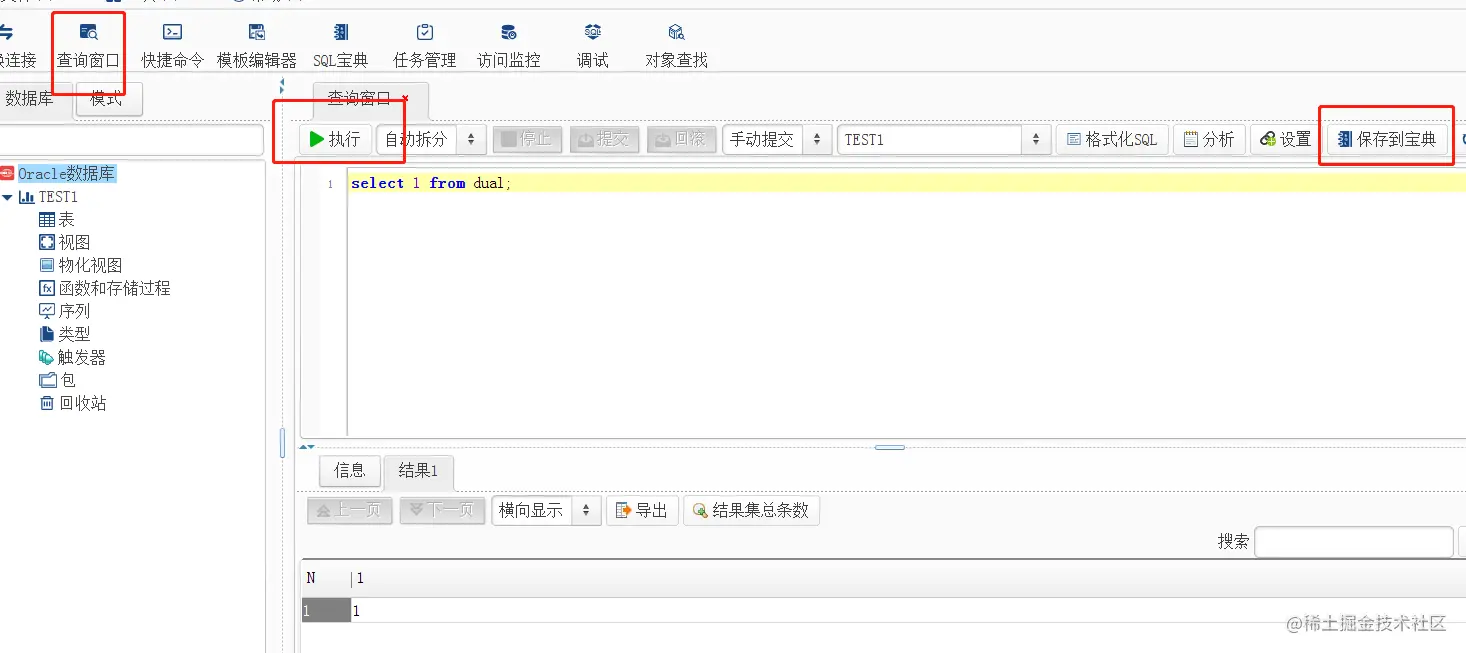
Task: Open the 类型 tree node
Action: [x=65, y=334]
